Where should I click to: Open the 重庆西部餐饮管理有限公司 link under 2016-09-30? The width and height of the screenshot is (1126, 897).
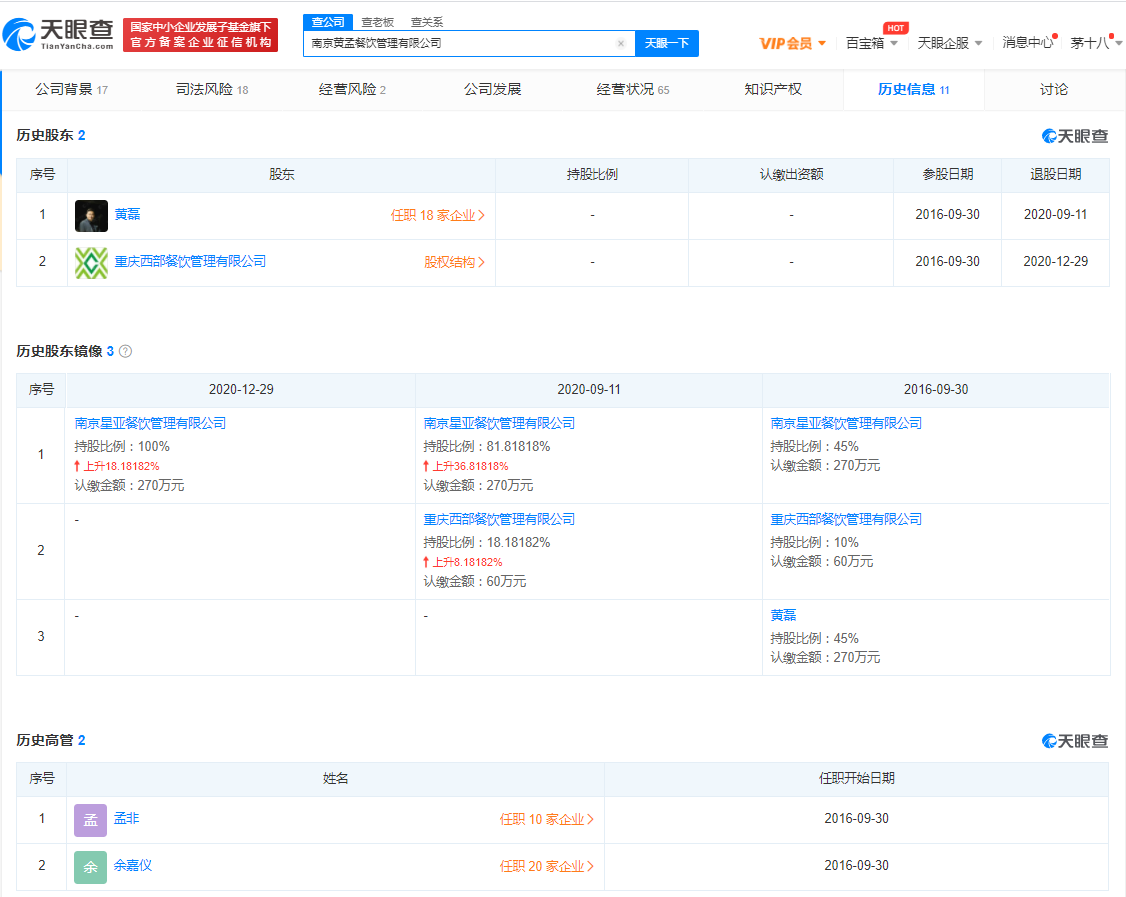tap(846, 519)
